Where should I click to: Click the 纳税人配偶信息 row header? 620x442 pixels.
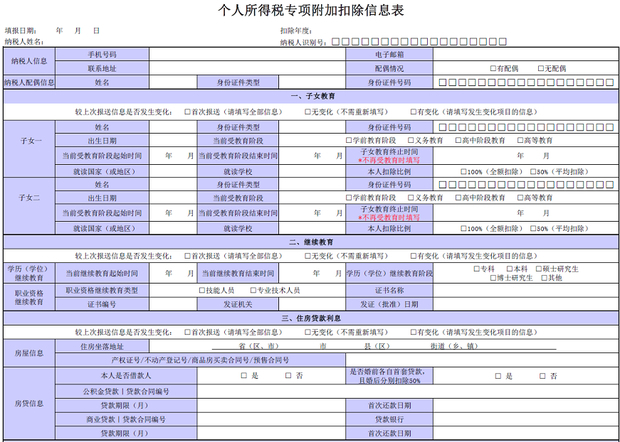point(29,82)
